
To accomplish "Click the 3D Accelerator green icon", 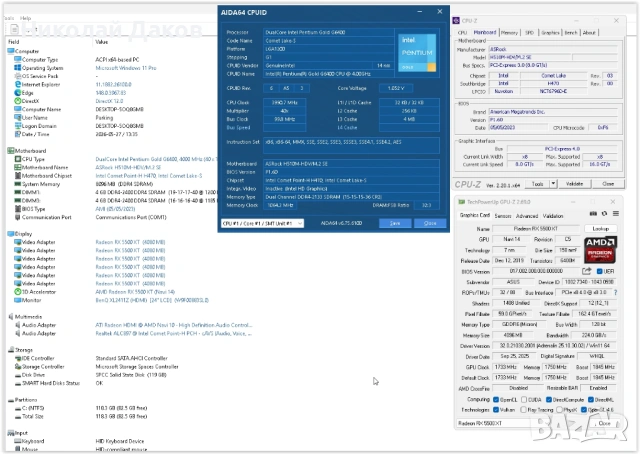I will pyautogui.click(x=18, y=292).
